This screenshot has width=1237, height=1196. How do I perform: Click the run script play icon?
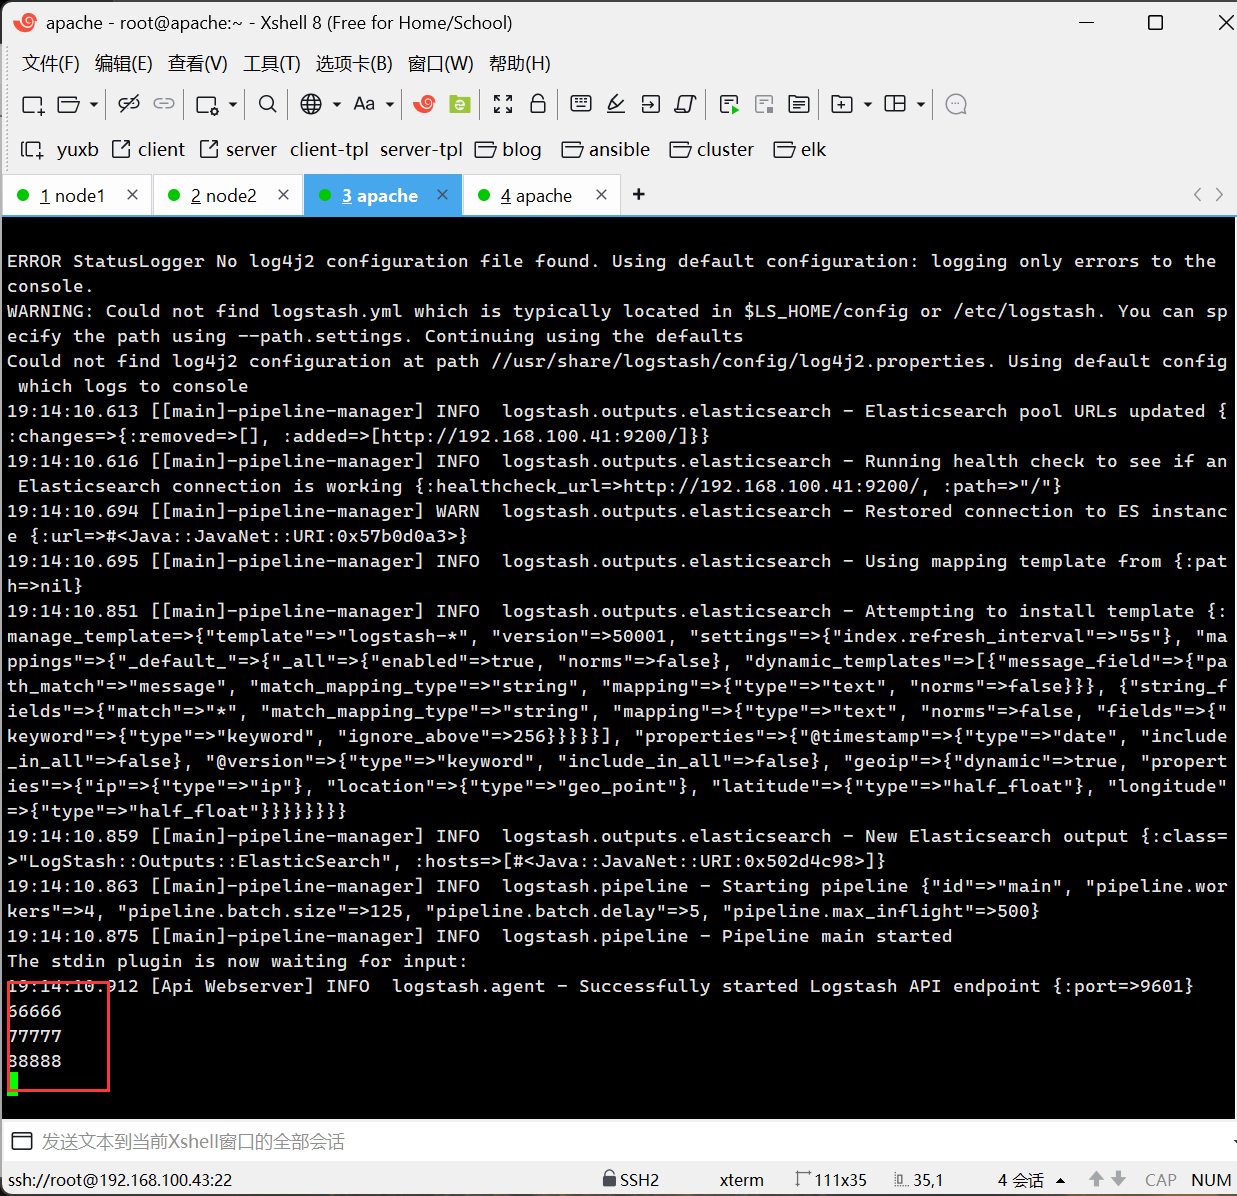[x=729, y=104]
